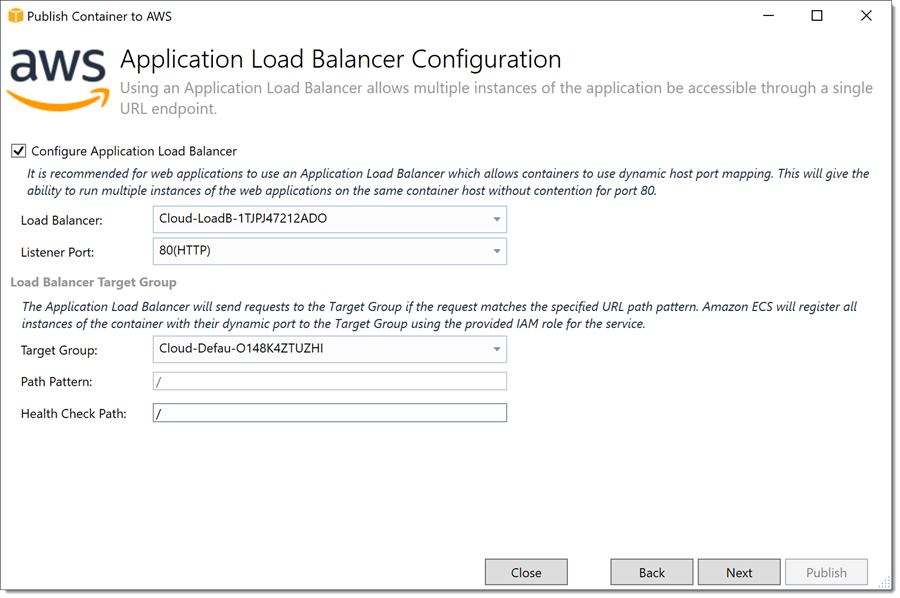Open the Listener Port dropdown
The image size is (900, 598).
point(329,251)
